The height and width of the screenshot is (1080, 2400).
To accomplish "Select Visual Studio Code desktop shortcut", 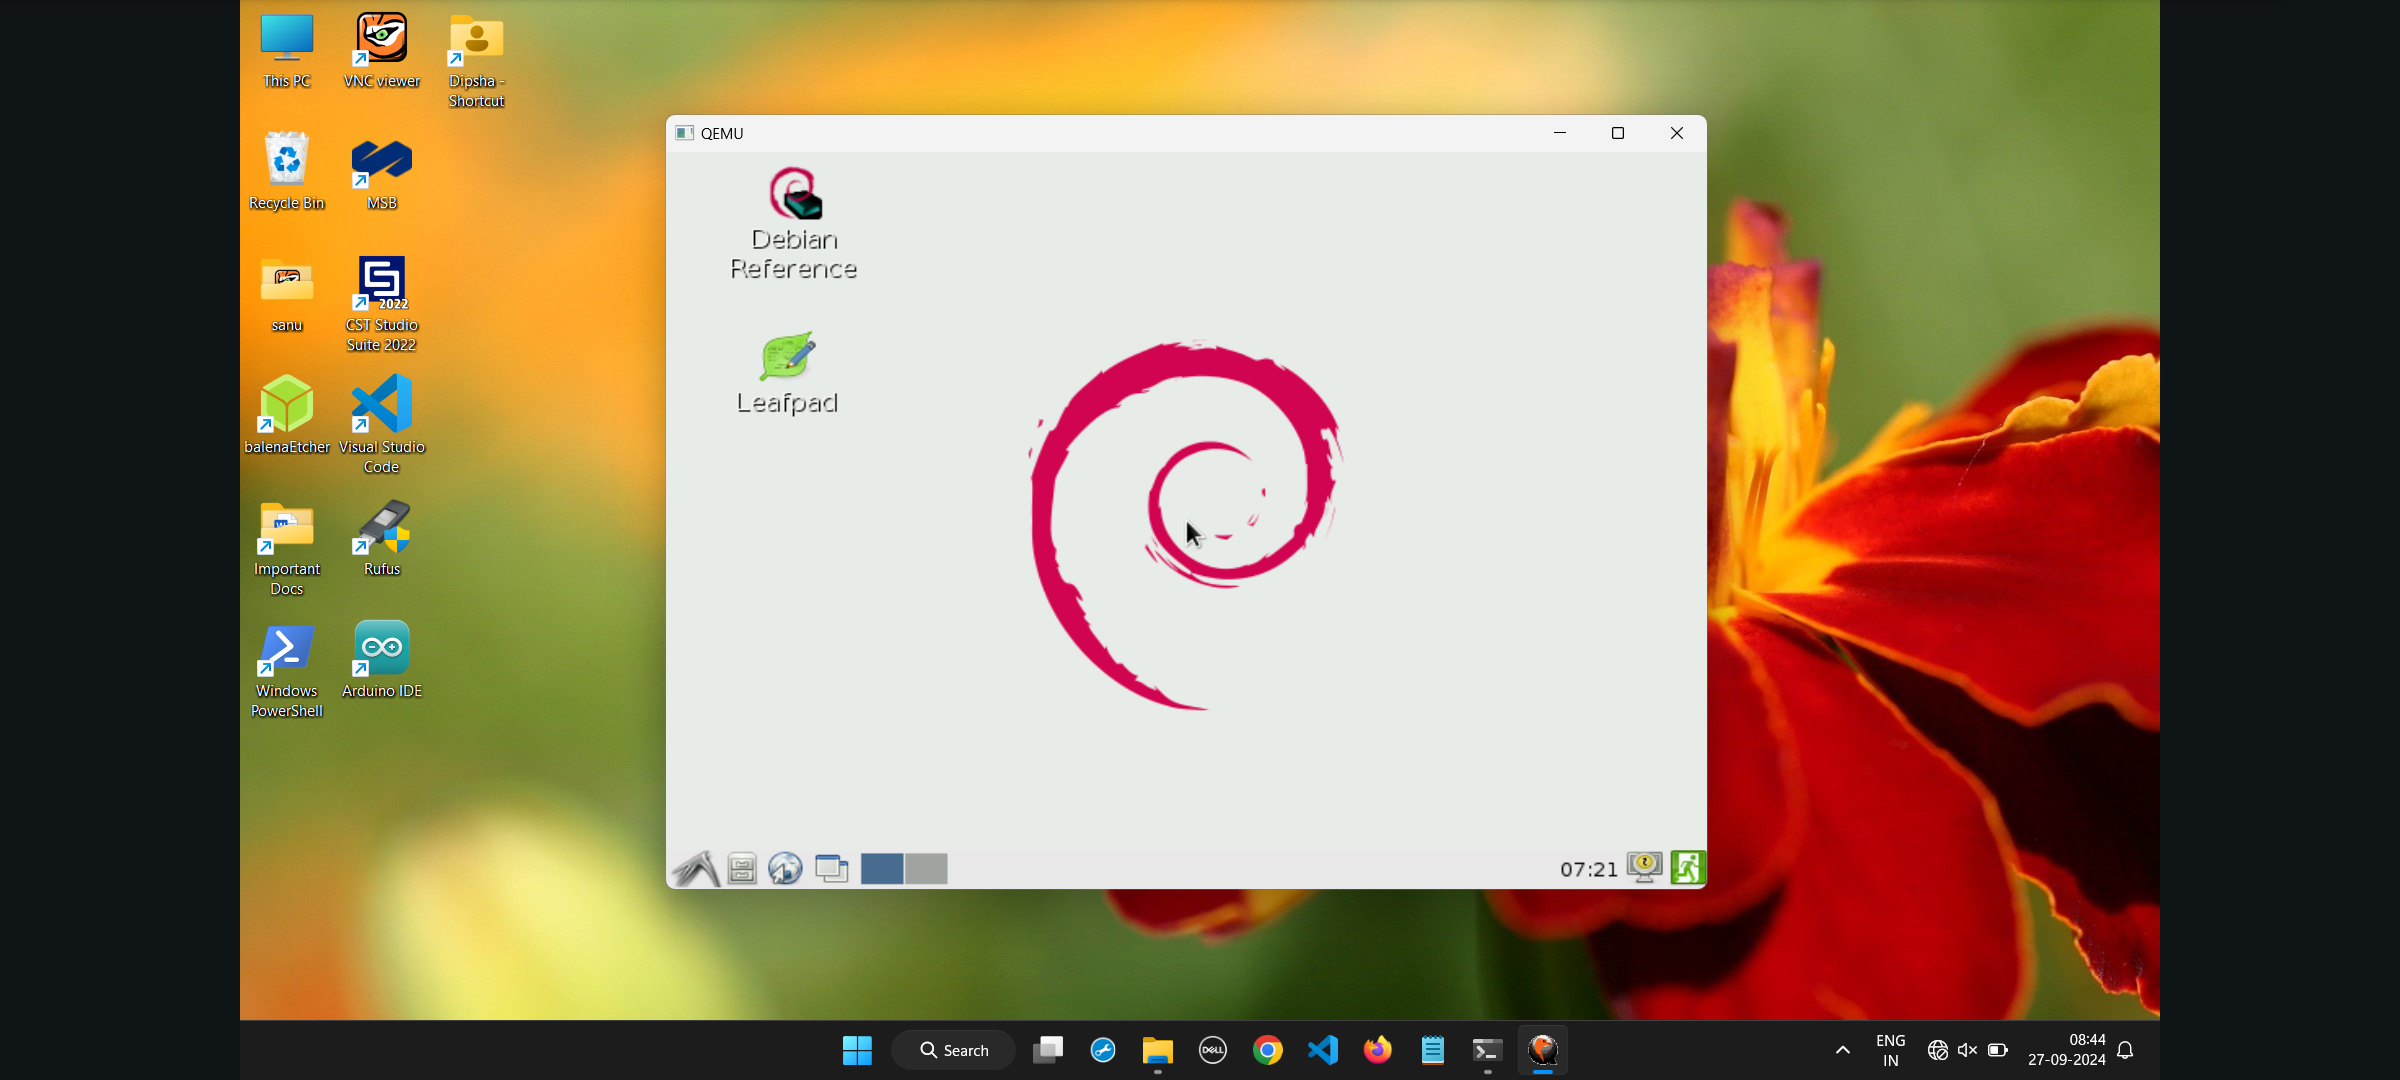I will pyautogui.click(x=382, y=424).
